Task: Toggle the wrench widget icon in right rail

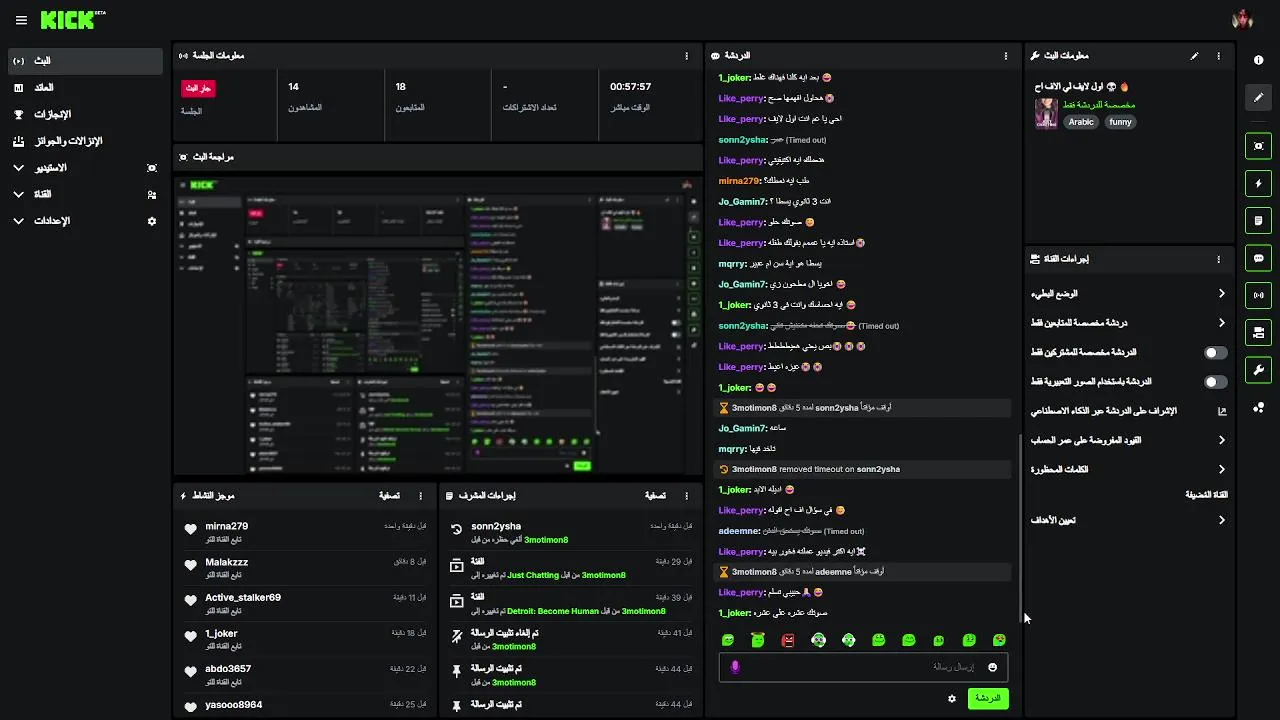Action: tap(1258, 369)
